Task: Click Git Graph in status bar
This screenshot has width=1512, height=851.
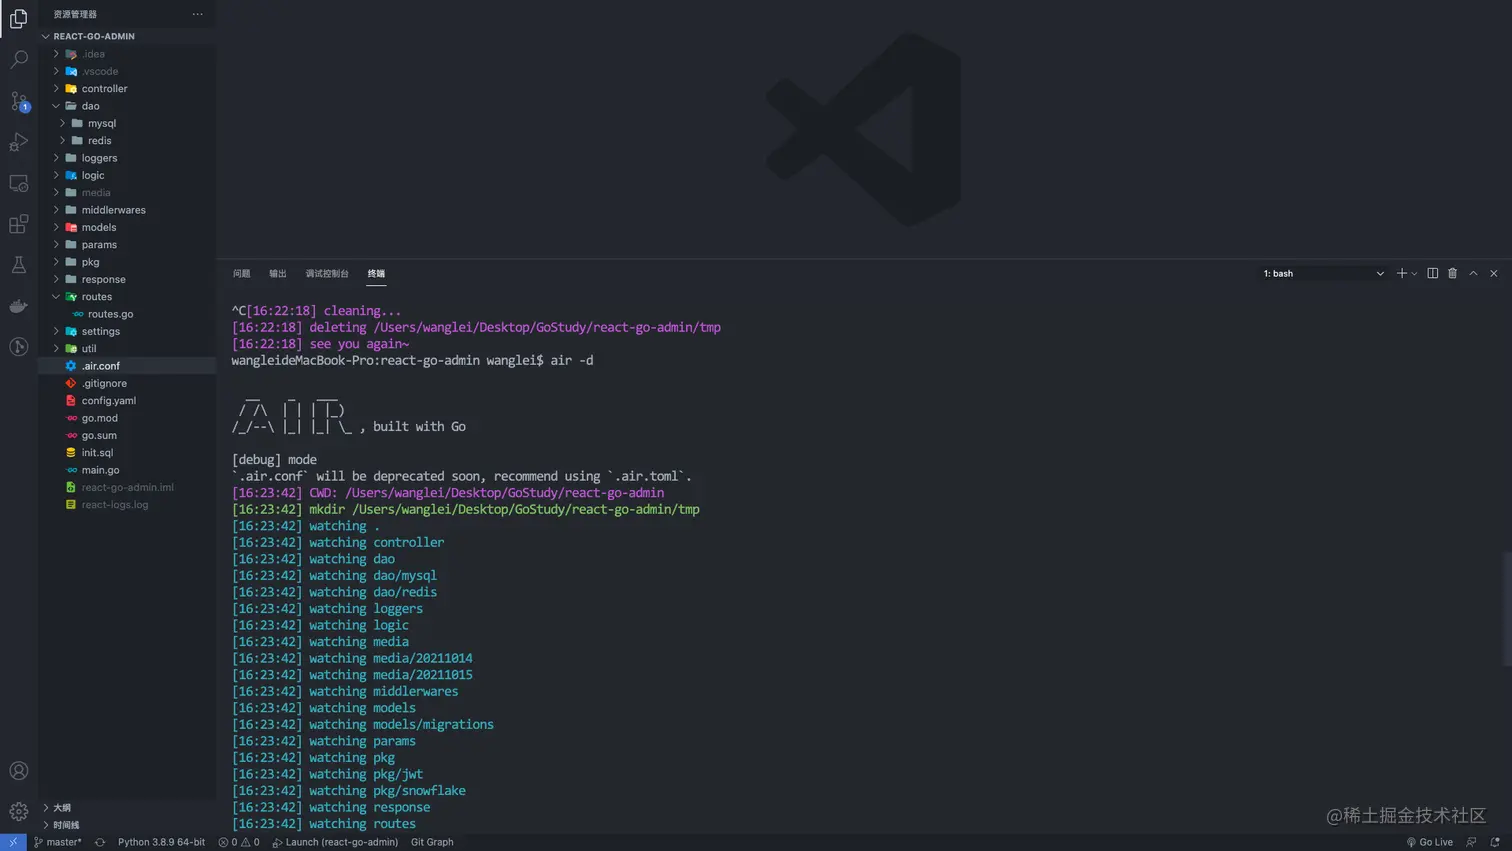Action: point(432,842)
